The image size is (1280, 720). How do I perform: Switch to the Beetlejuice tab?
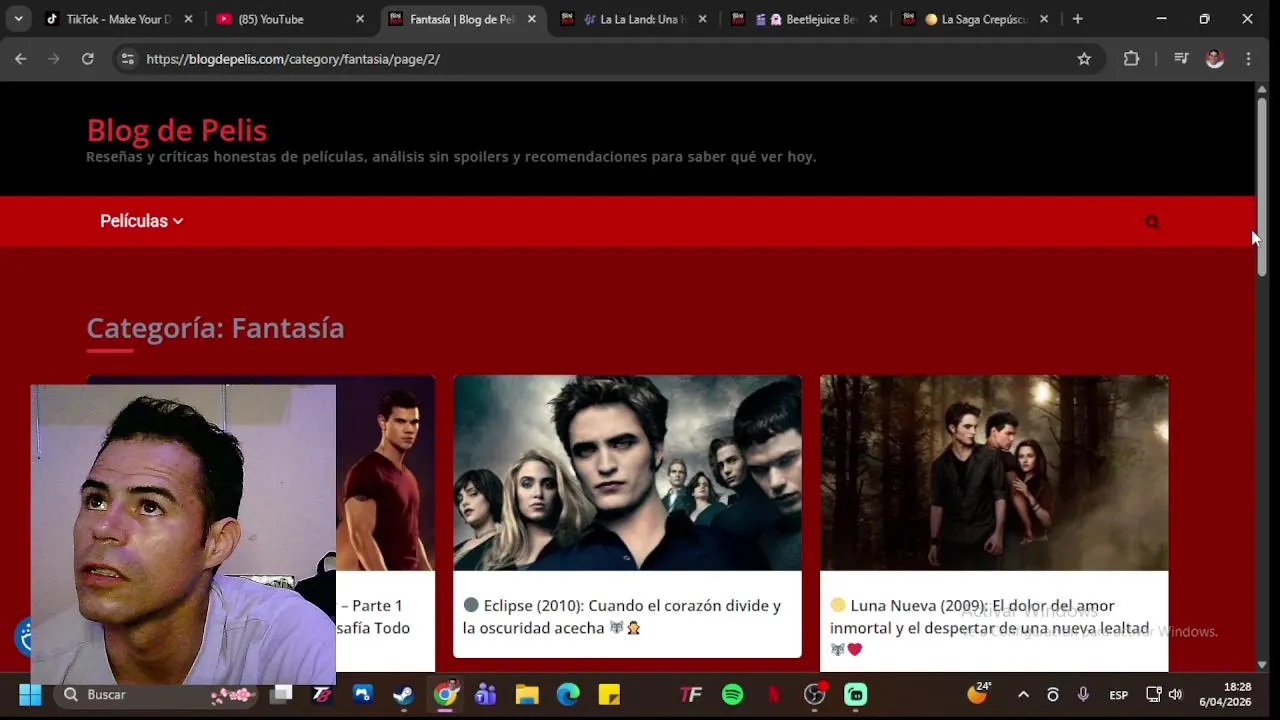click(x=806, y=19)
